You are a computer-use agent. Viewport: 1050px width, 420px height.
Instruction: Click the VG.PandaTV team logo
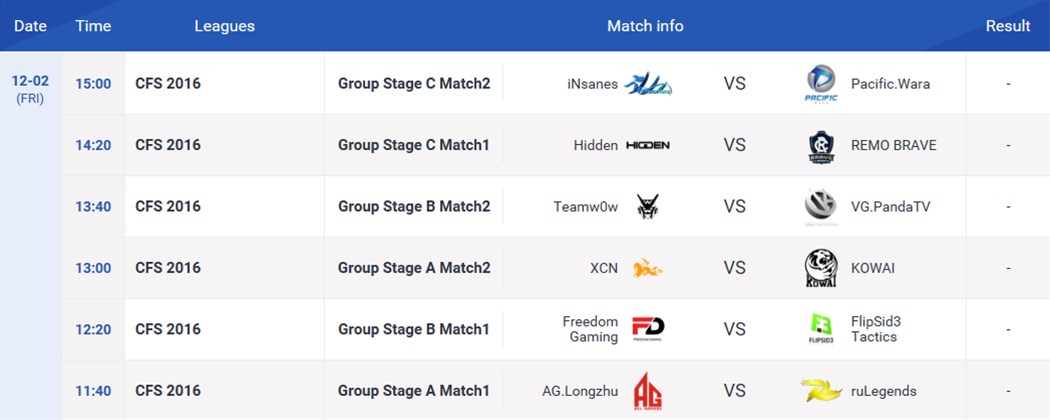(x=821, y=207)
